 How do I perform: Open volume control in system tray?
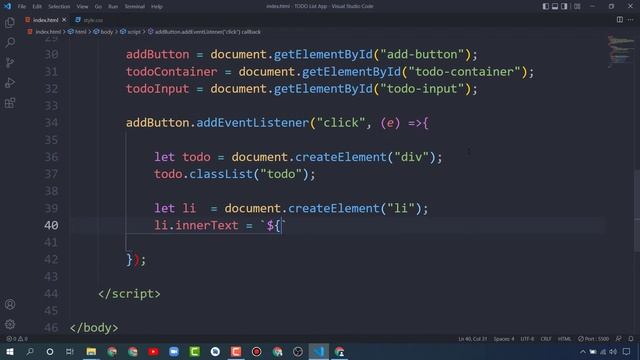click(x=613, y=351)
